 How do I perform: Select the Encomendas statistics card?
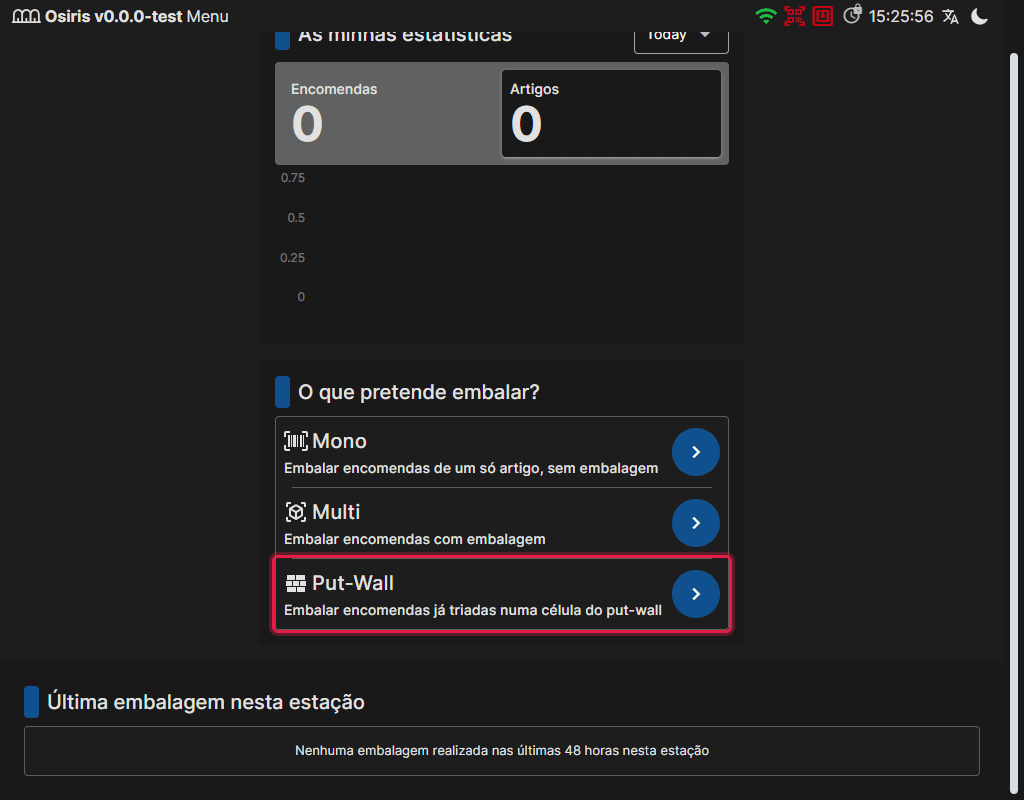point(388,114)
